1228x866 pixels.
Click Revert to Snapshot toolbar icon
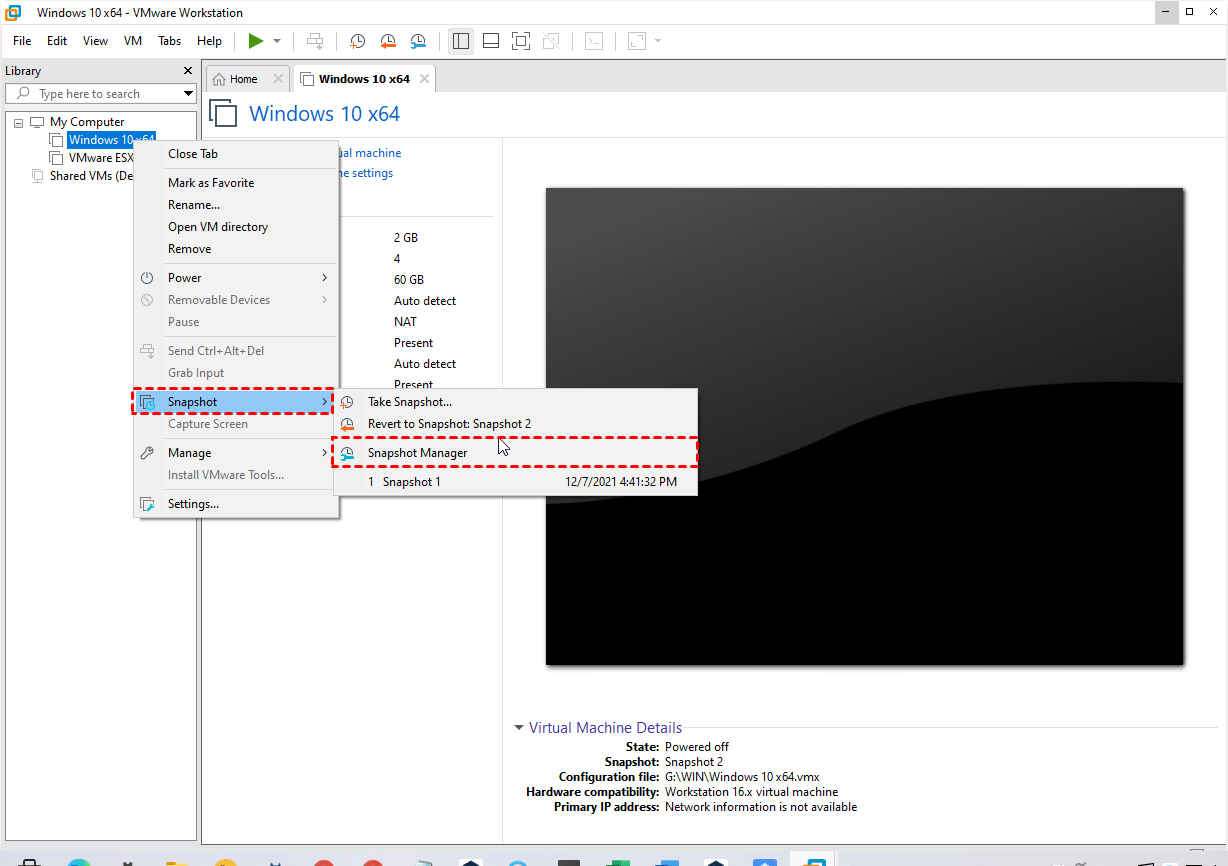388,41
